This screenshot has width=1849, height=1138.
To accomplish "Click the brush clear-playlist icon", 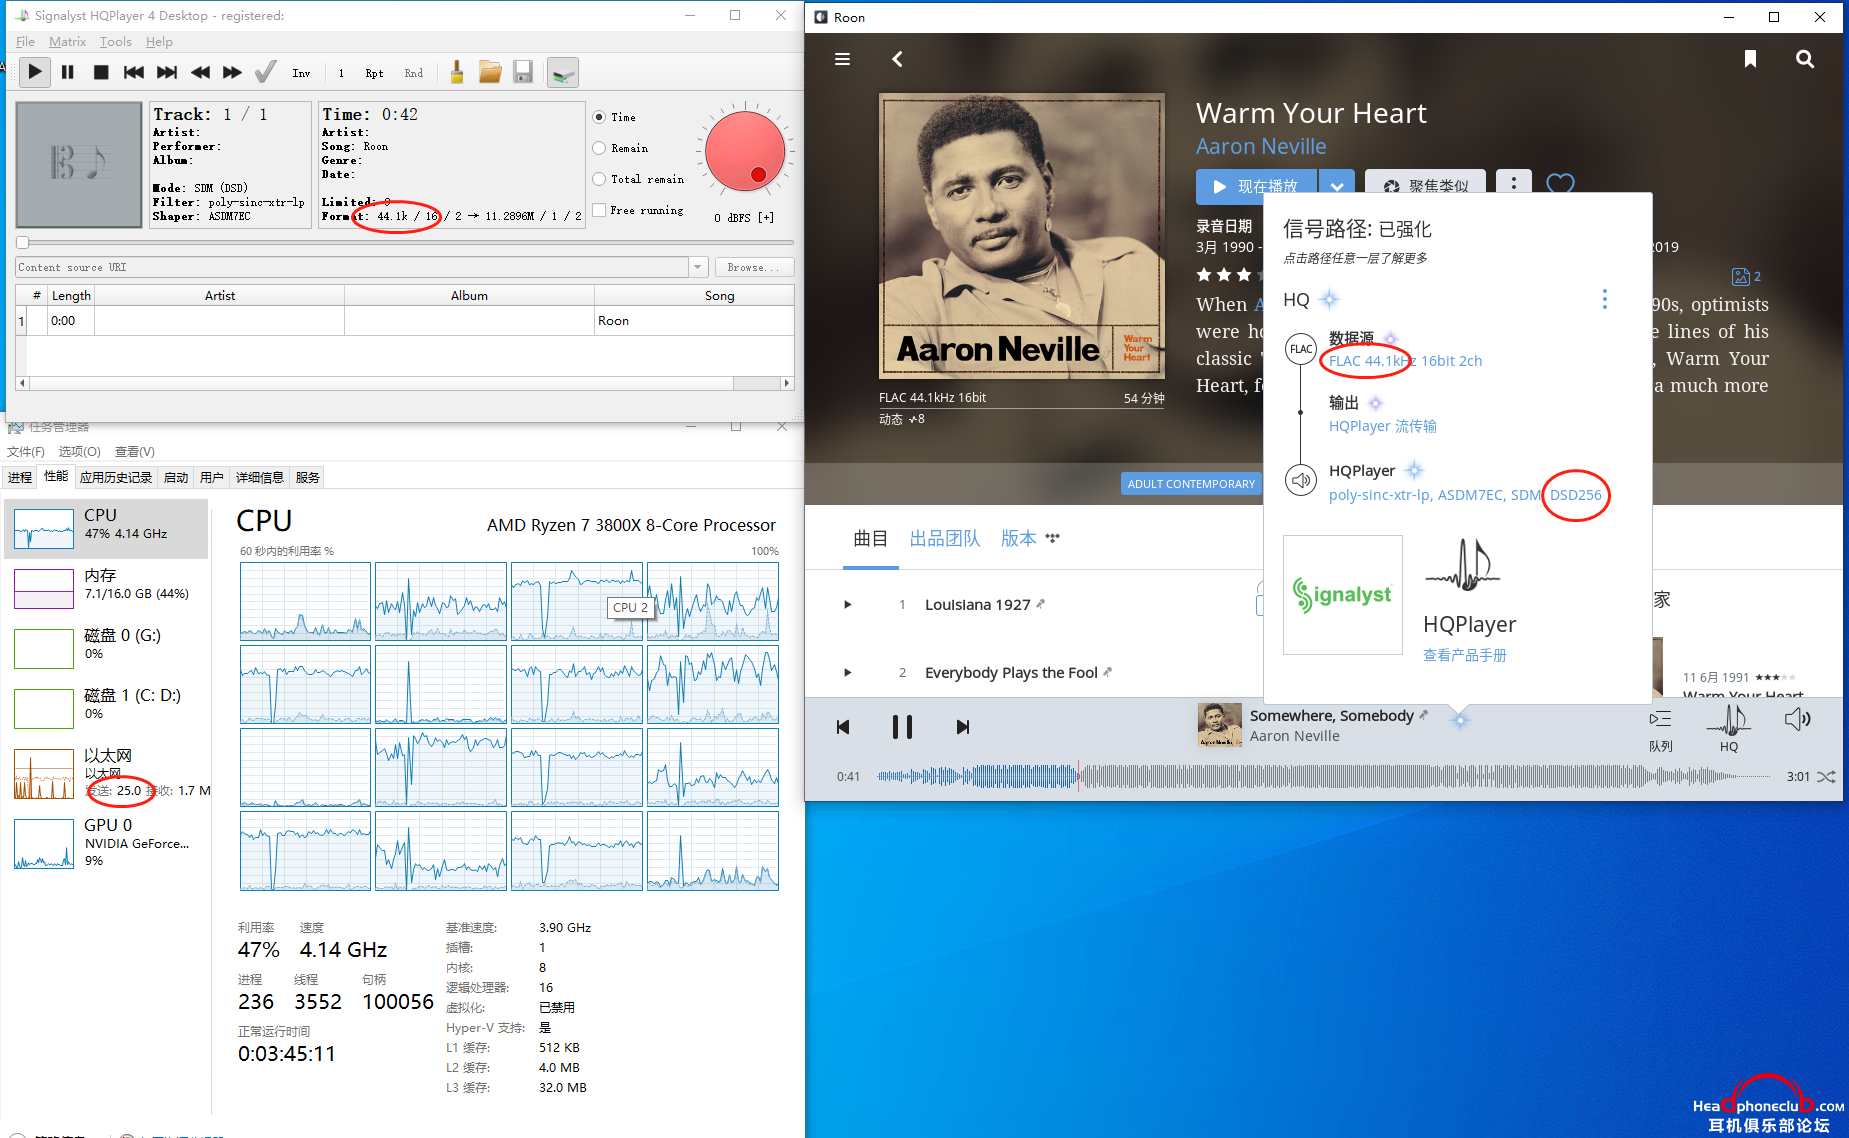I will (457, 72).
